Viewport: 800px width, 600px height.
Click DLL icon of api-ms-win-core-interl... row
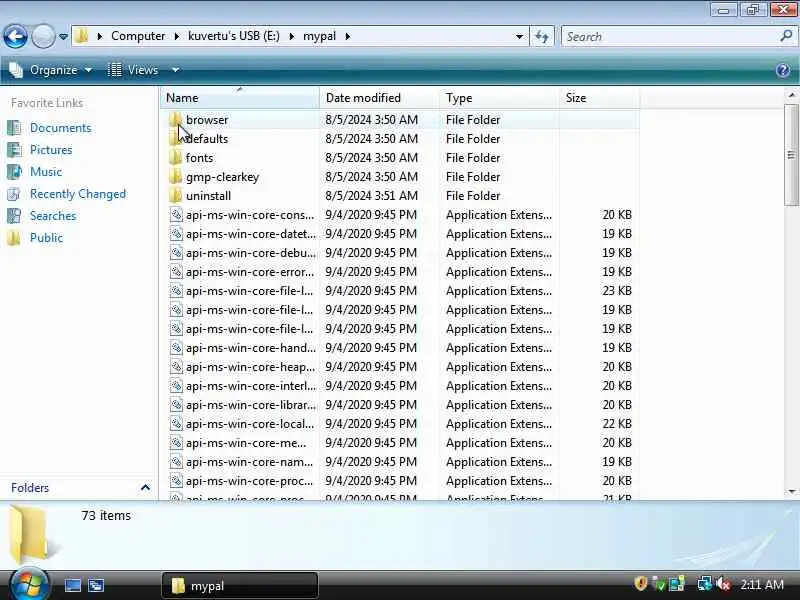tap(176, 386)
